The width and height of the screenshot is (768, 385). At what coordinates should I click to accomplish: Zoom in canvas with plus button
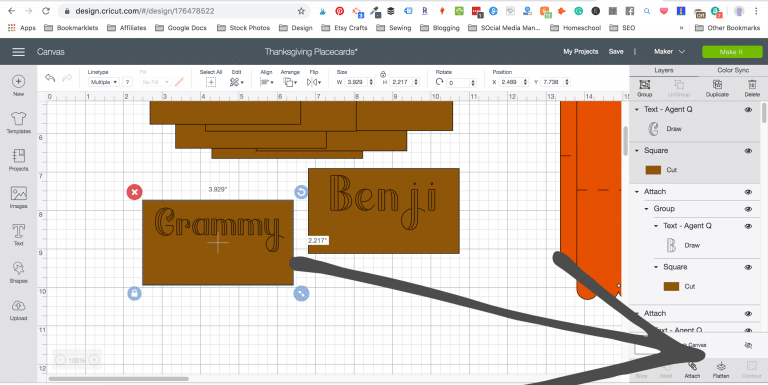point(94,360)
